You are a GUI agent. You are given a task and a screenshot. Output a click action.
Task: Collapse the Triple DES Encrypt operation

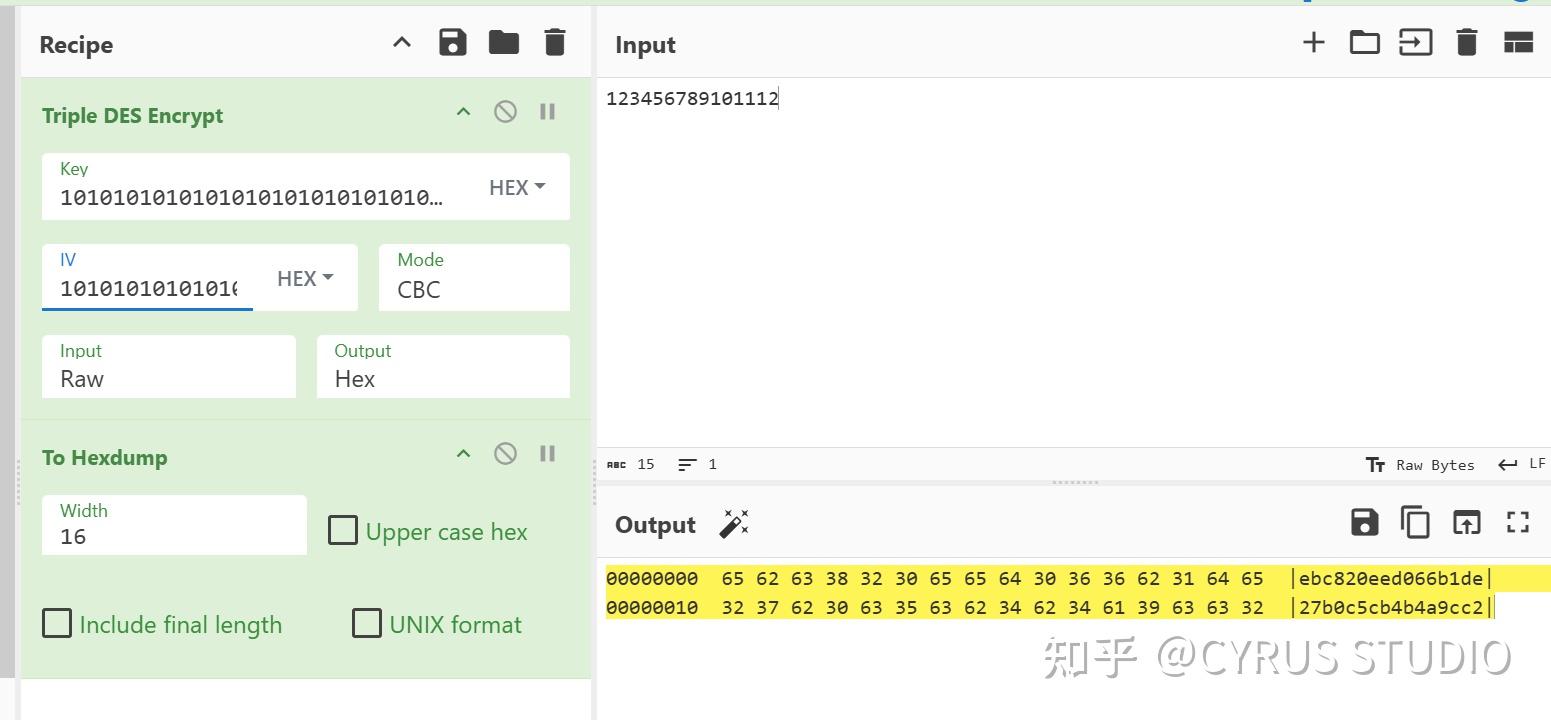pos(463,111)
